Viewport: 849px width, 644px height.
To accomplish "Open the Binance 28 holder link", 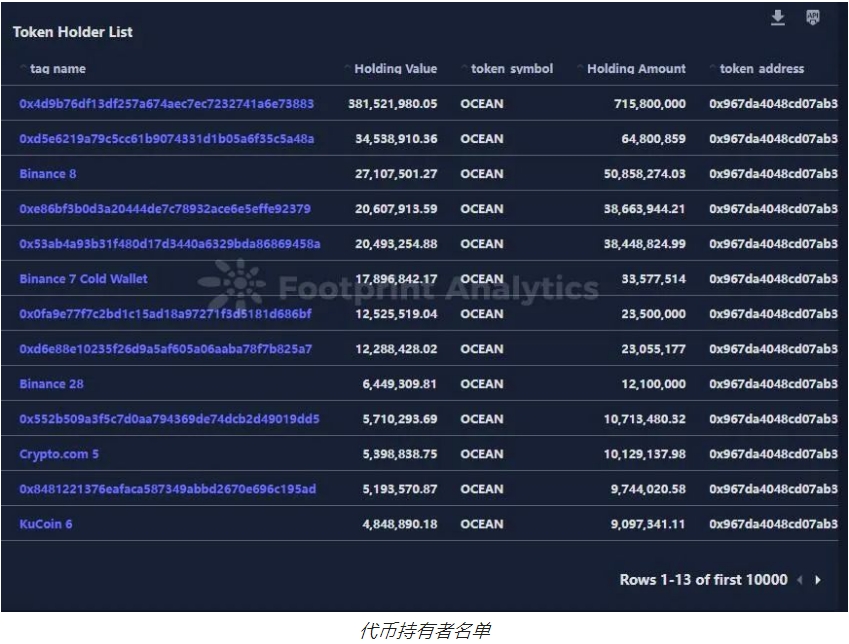I will coord(51,384).
